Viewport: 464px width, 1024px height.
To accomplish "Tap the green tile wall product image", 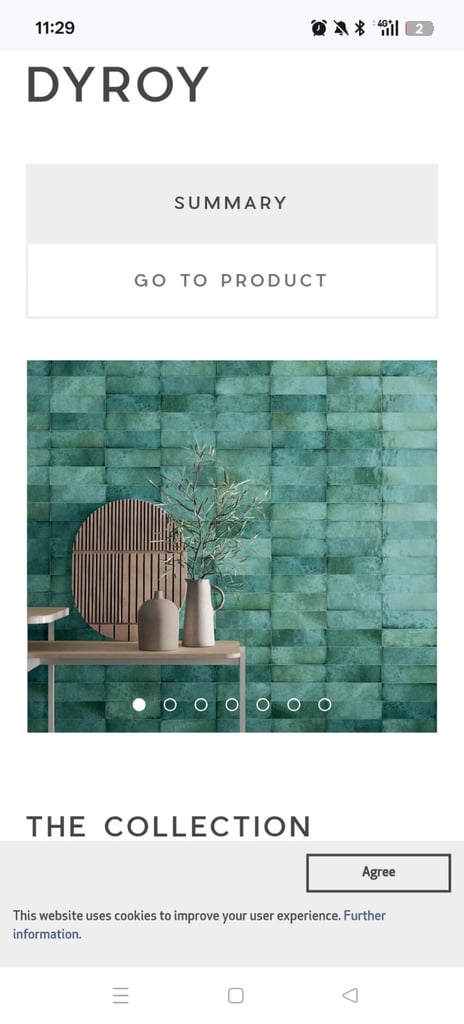I will [x=231, y=546].
